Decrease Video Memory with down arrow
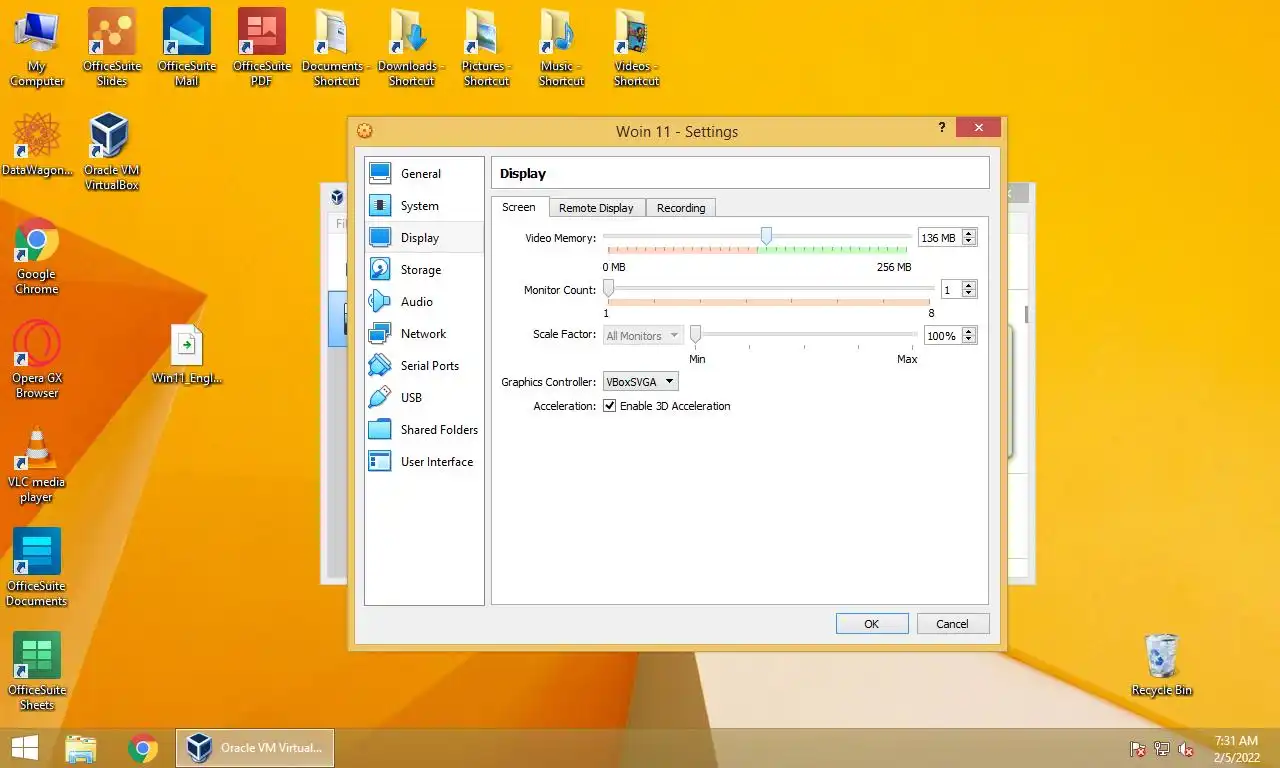 pyautogui.click(x=968, y=242)
